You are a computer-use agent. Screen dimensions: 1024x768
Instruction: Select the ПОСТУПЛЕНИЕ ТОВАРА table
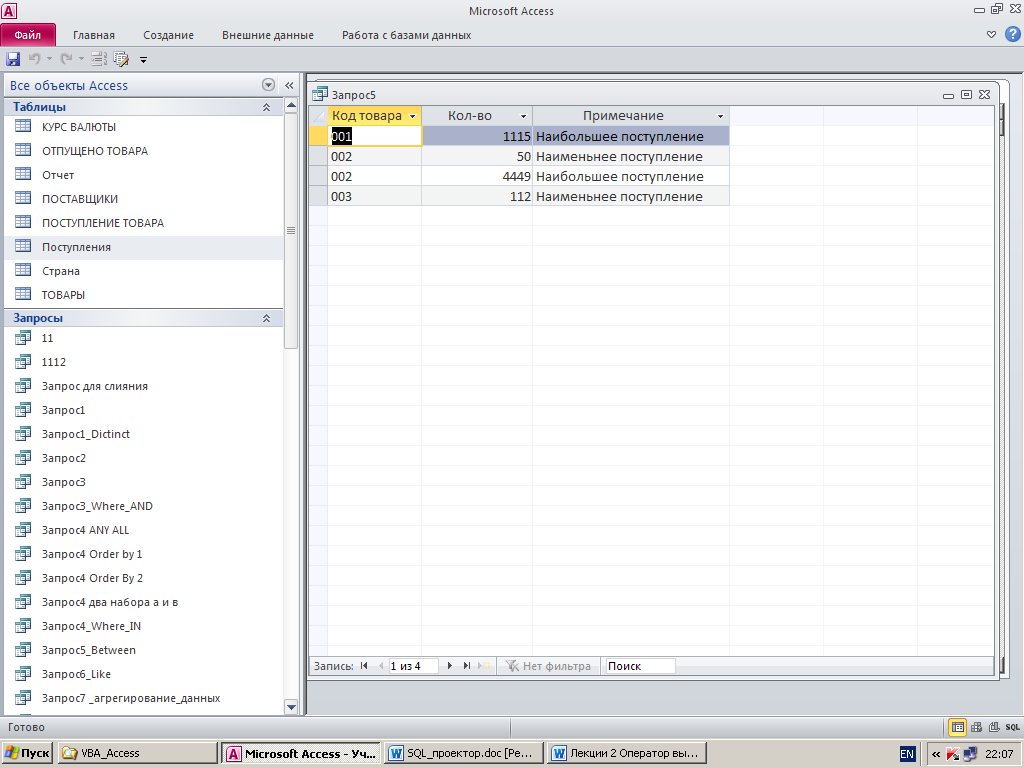[144, 223]
